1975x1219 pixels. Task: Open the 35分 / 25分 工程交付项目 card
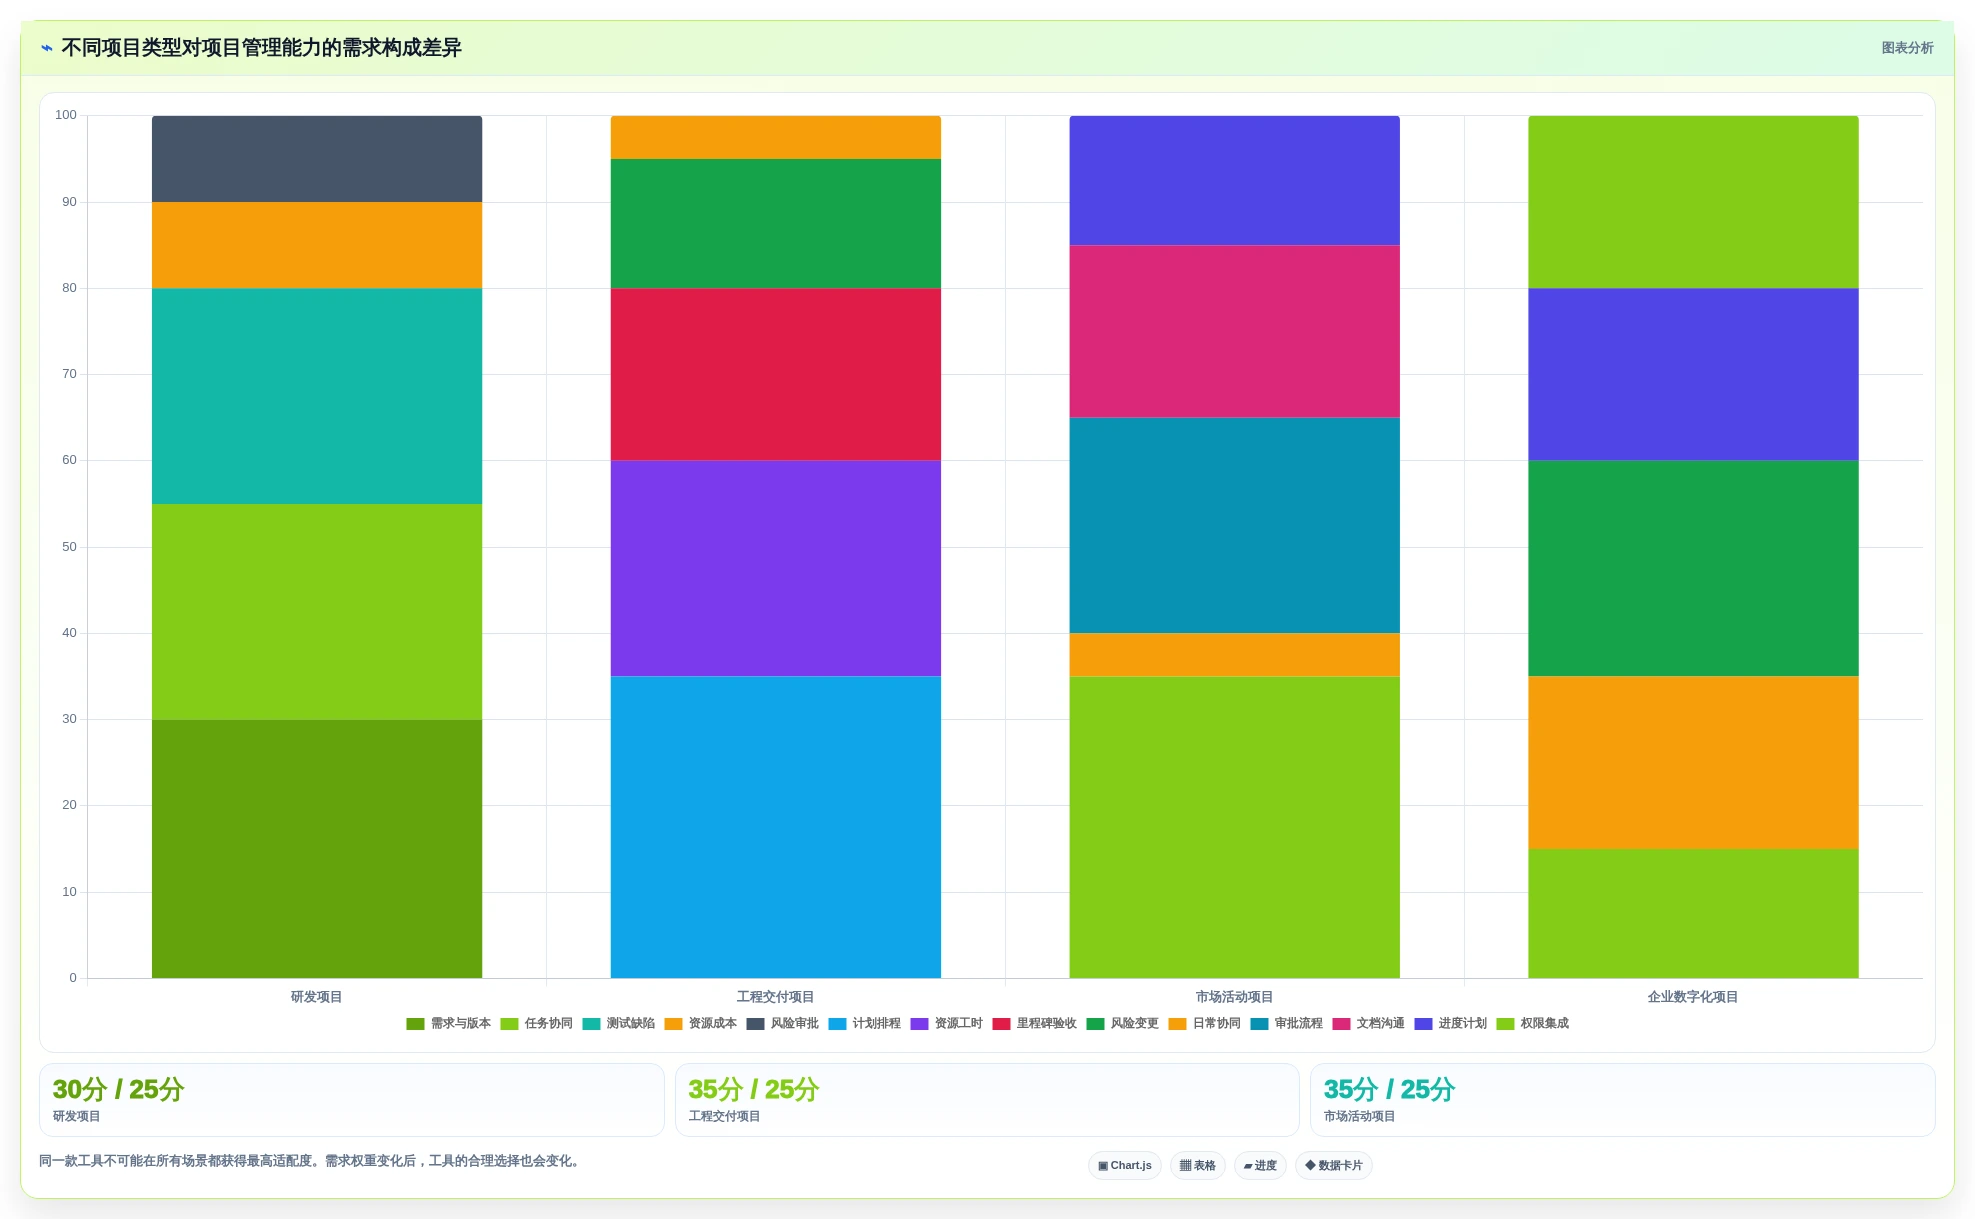coord(987,1100)
